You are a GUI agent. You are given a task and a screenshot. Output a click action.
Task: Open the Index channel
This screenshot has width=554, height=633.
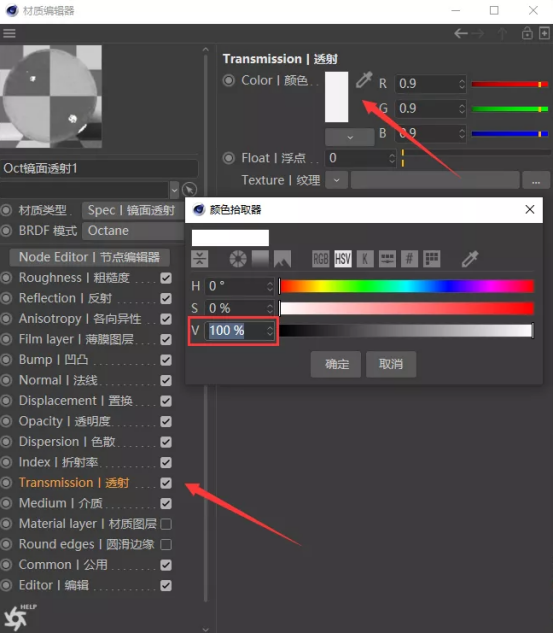pos(59,462)
